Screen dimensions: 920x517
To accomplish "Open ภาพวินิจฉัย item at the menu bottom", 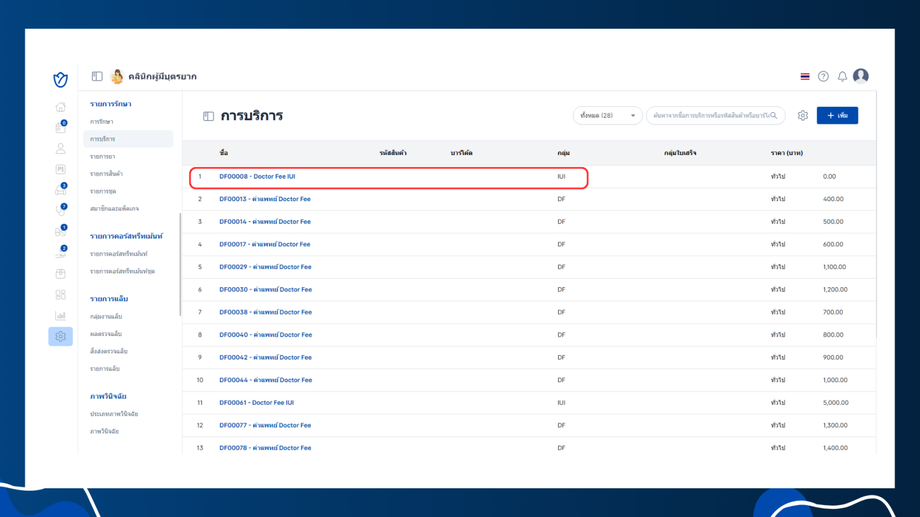I will 104,431.
